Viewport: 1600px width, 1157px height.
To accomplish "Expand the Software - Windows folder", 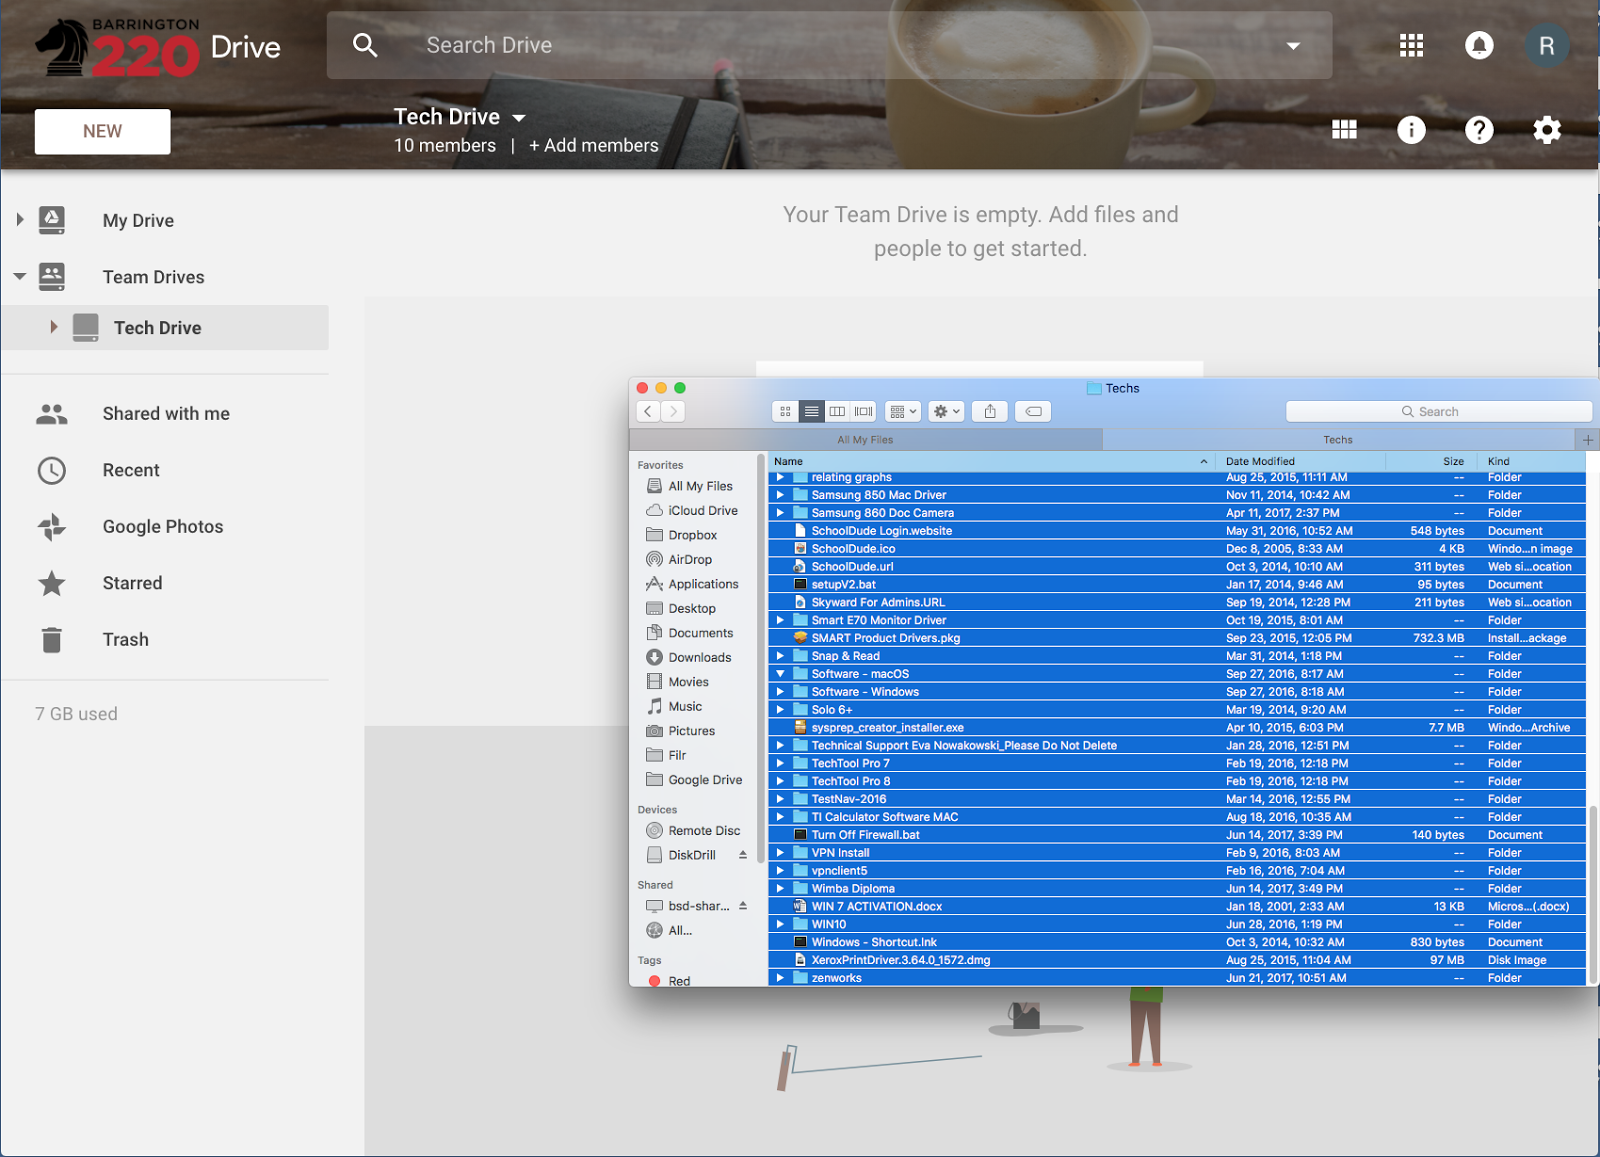I will (780, 692).
